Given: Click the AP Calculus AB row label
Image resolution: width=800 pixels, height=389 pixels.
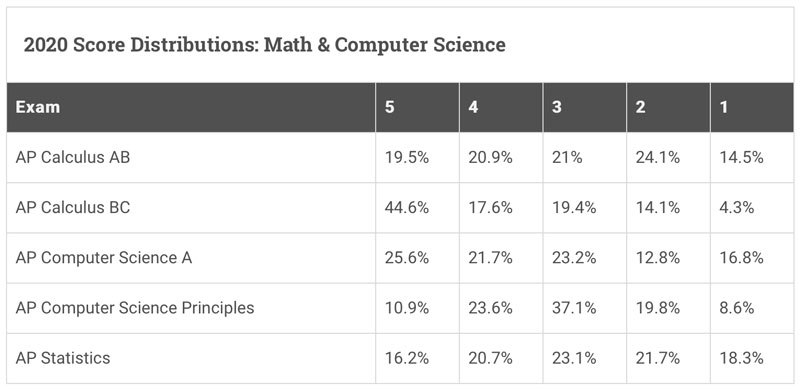Looking at the screenshot, I should pos(73,157).
